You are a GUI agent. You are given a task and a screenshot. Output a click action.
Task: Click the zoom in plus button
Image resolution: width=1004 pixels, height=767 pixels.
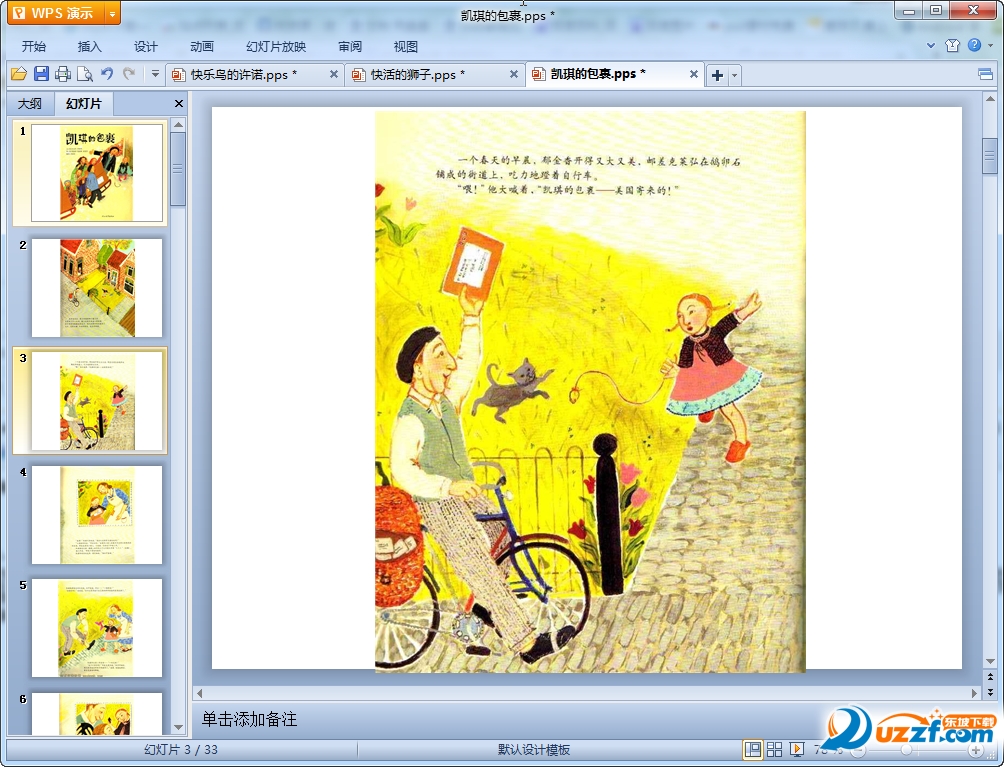coord(976,750)
